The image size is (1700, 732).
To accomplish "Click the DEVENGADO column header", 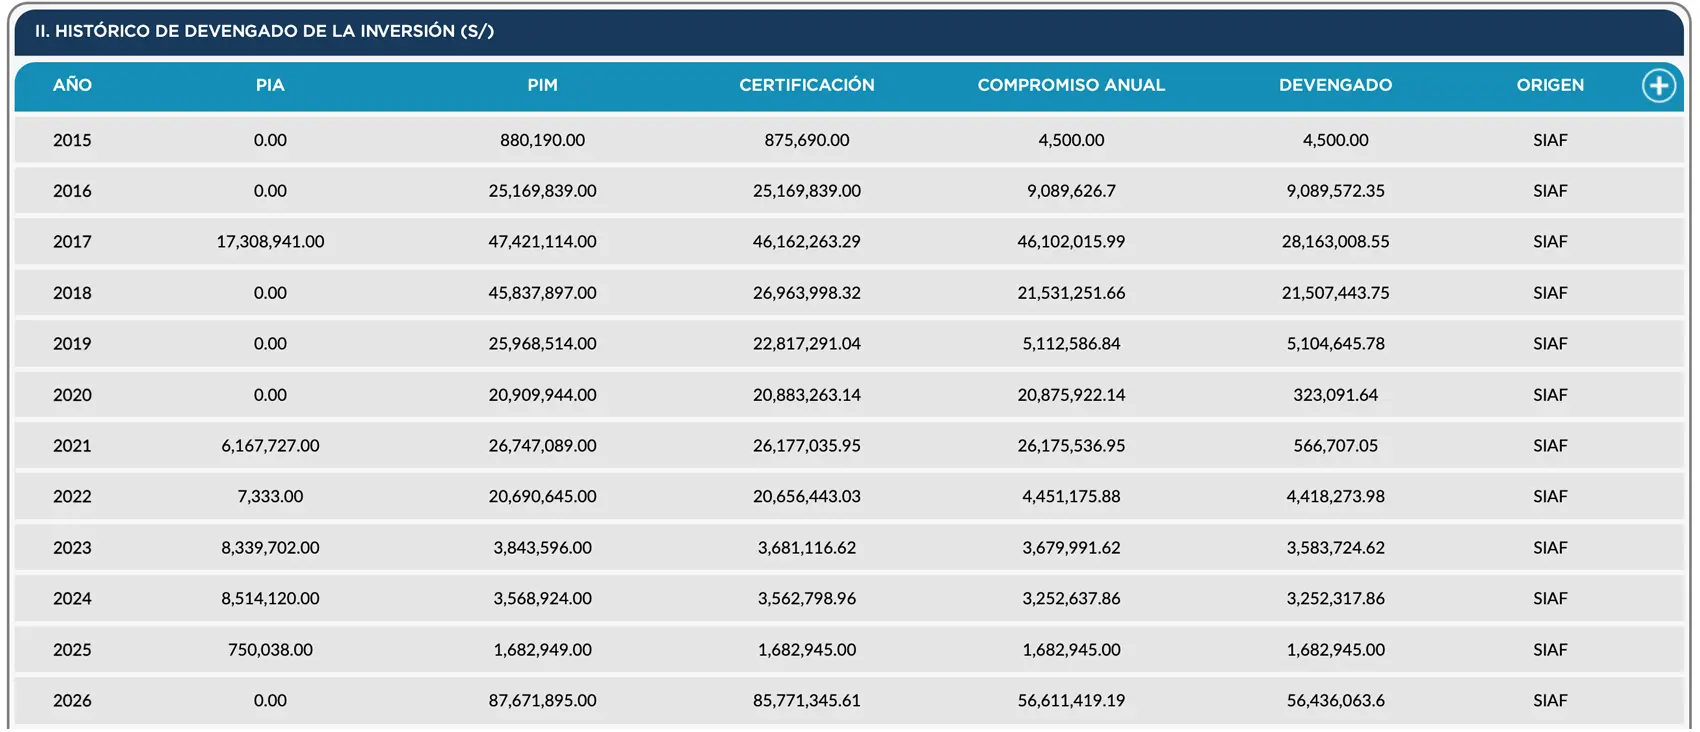I will click(x=1336, y=85).
